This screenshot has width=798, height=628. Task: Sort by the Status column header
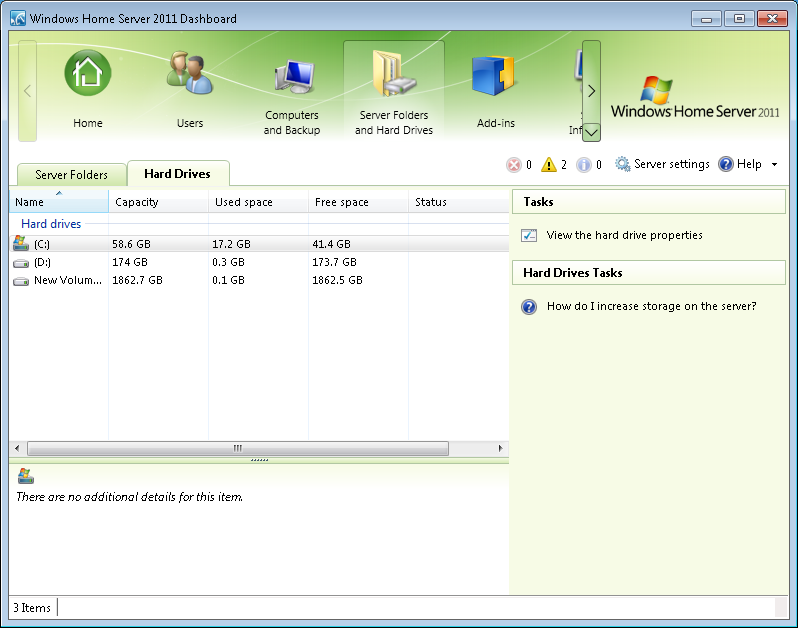tap(459, 202)
